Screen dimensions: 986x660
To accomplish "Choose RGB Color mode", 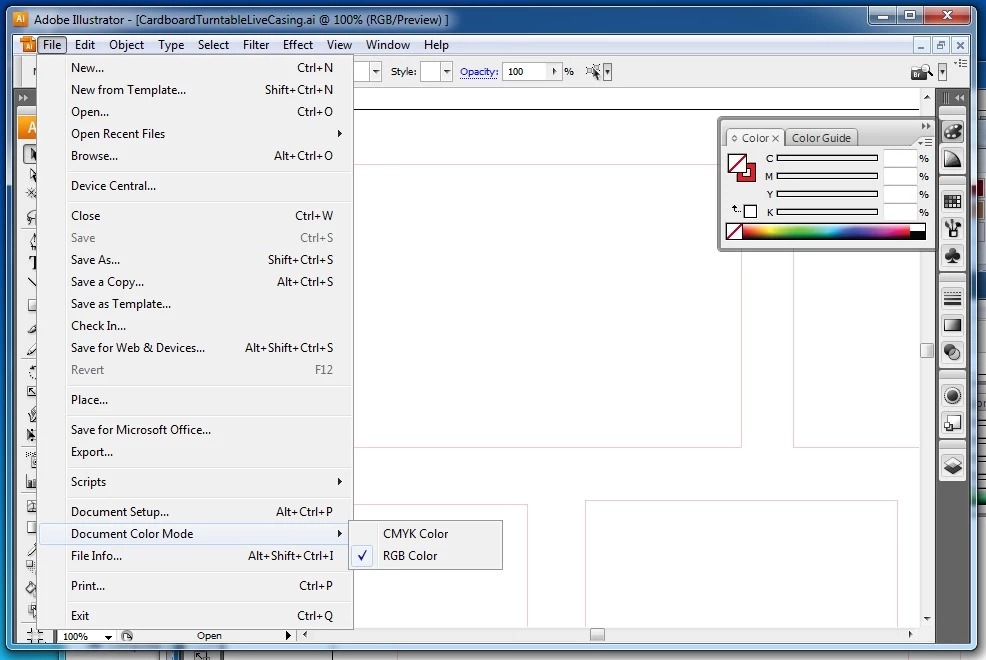I will tap(426, 556).
